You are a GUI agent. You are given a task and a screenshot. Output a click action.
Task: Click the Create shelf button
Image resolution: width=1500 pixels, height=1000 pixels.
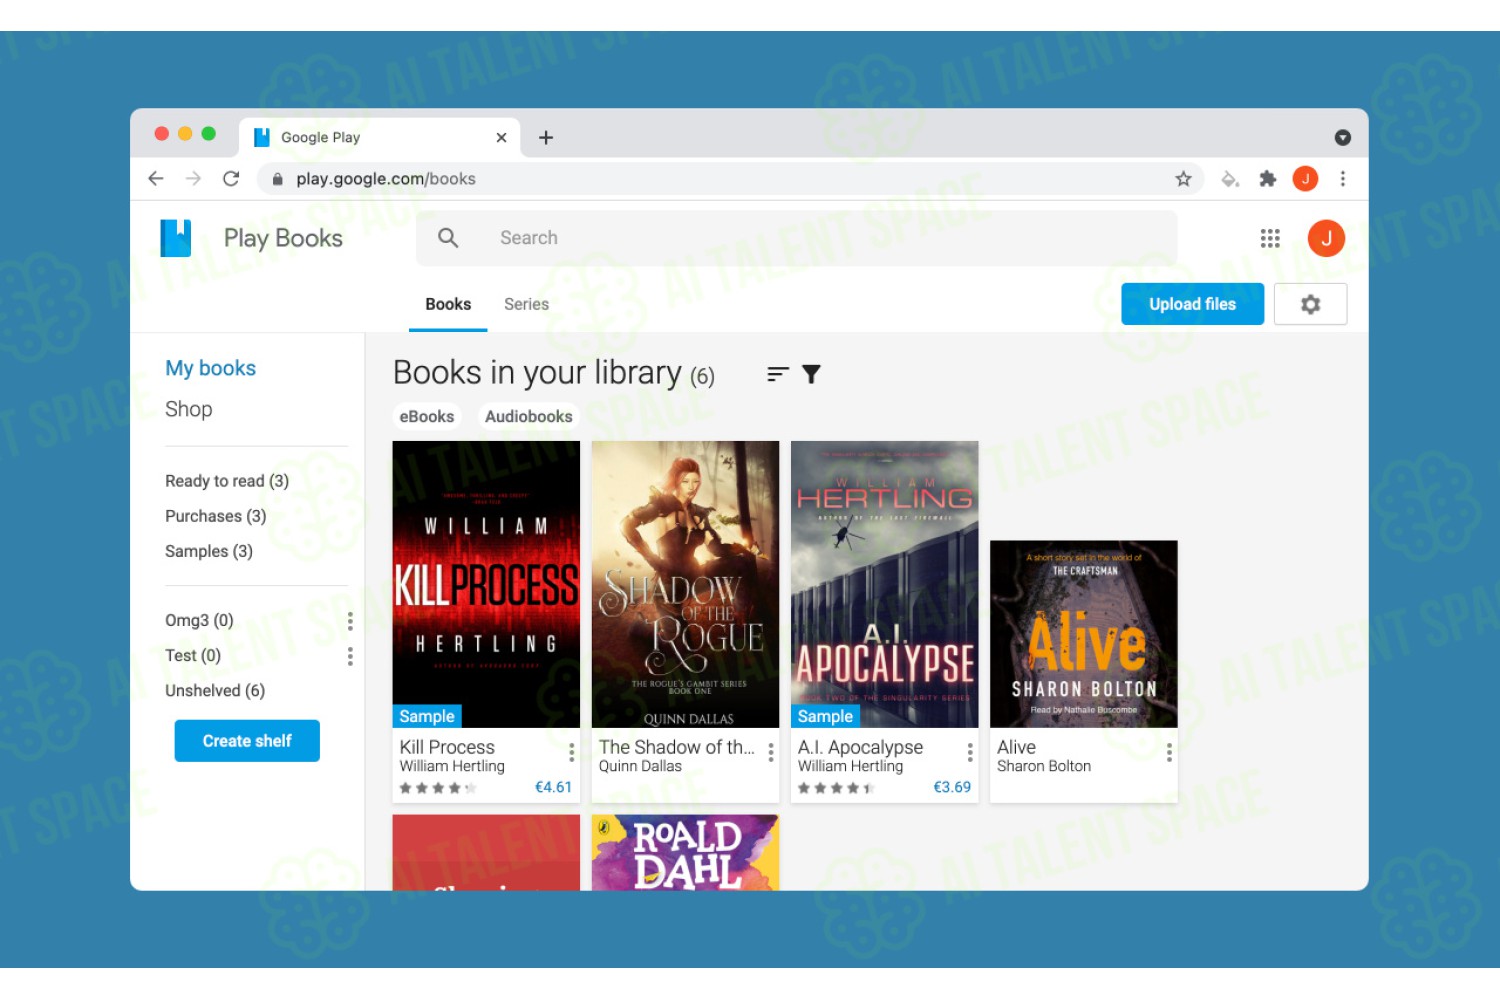[x=247, y=741]
